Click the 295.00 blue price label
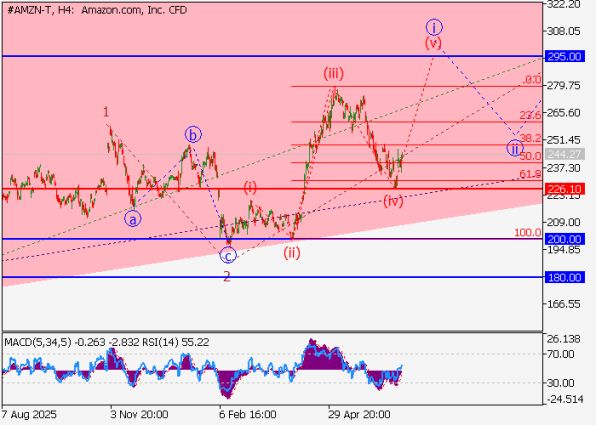Viewport: 596px width, 425px height. click(x=564, y=57)
